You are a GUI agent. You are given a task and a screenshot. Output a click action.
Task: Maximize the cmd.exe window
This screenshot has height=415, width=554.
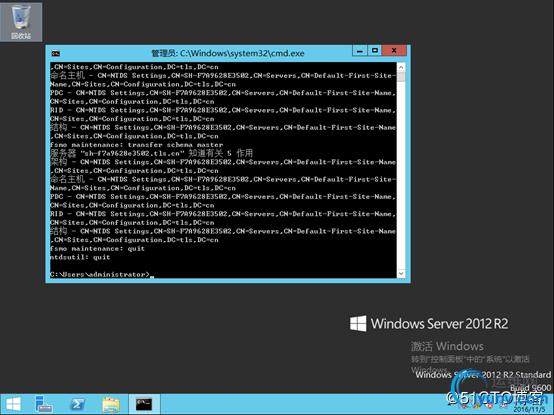(x=375, y=51)
